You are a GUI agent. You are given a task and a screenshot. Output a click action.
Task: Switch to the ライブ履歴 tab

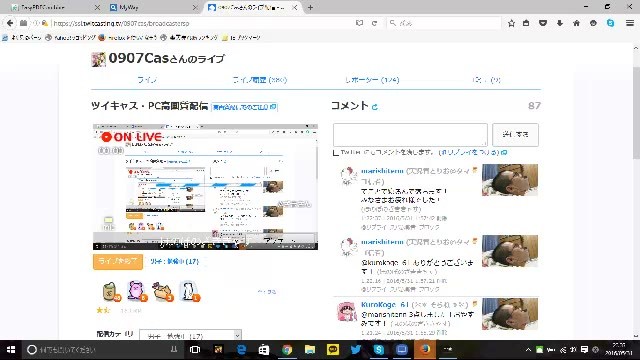click(260, 80)
